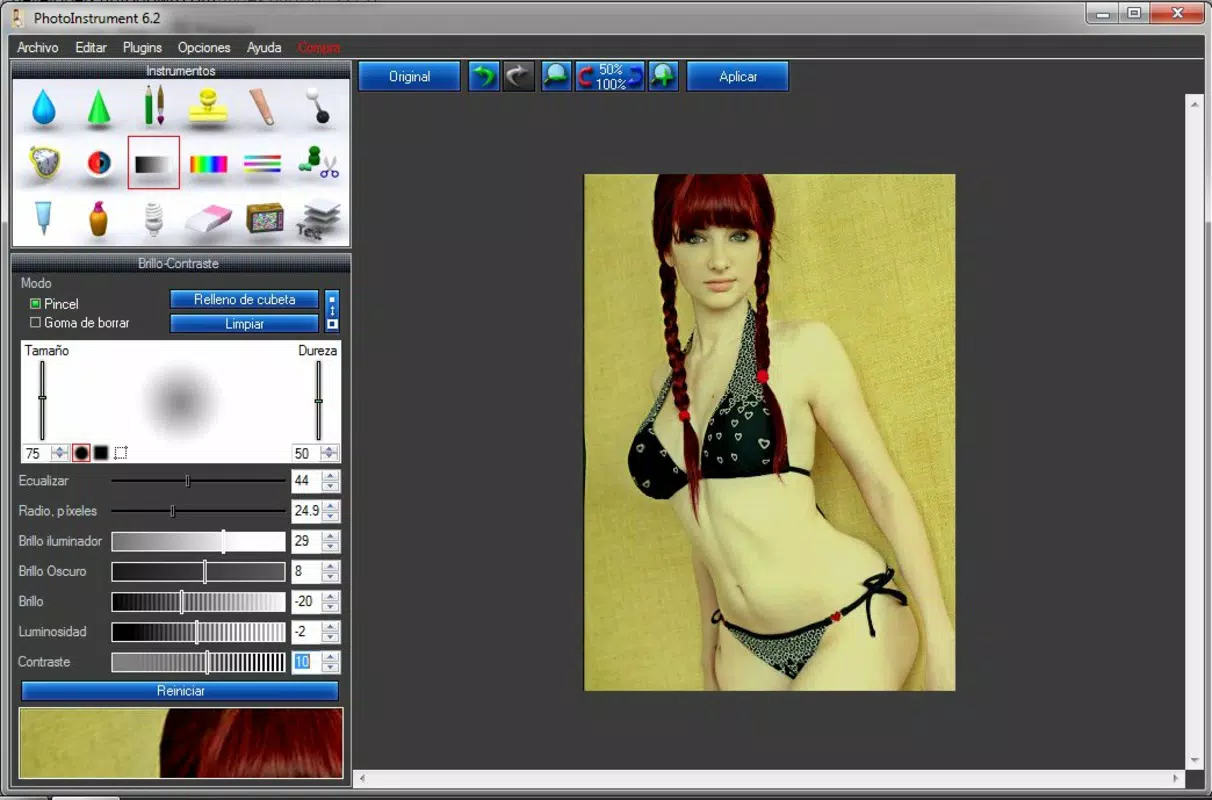Select the orange lotion bottle tool
The image size is (1212, 800).
pos(98,218)
